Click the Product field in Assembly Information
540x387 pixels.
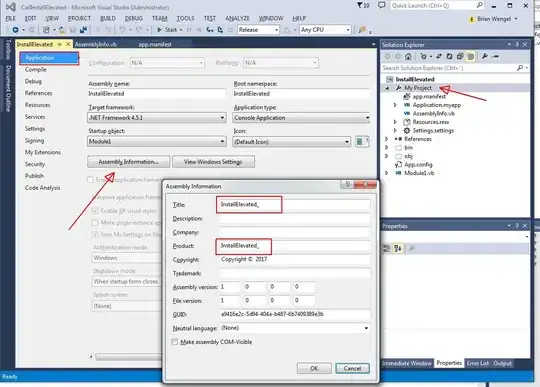tap(294, 245)
